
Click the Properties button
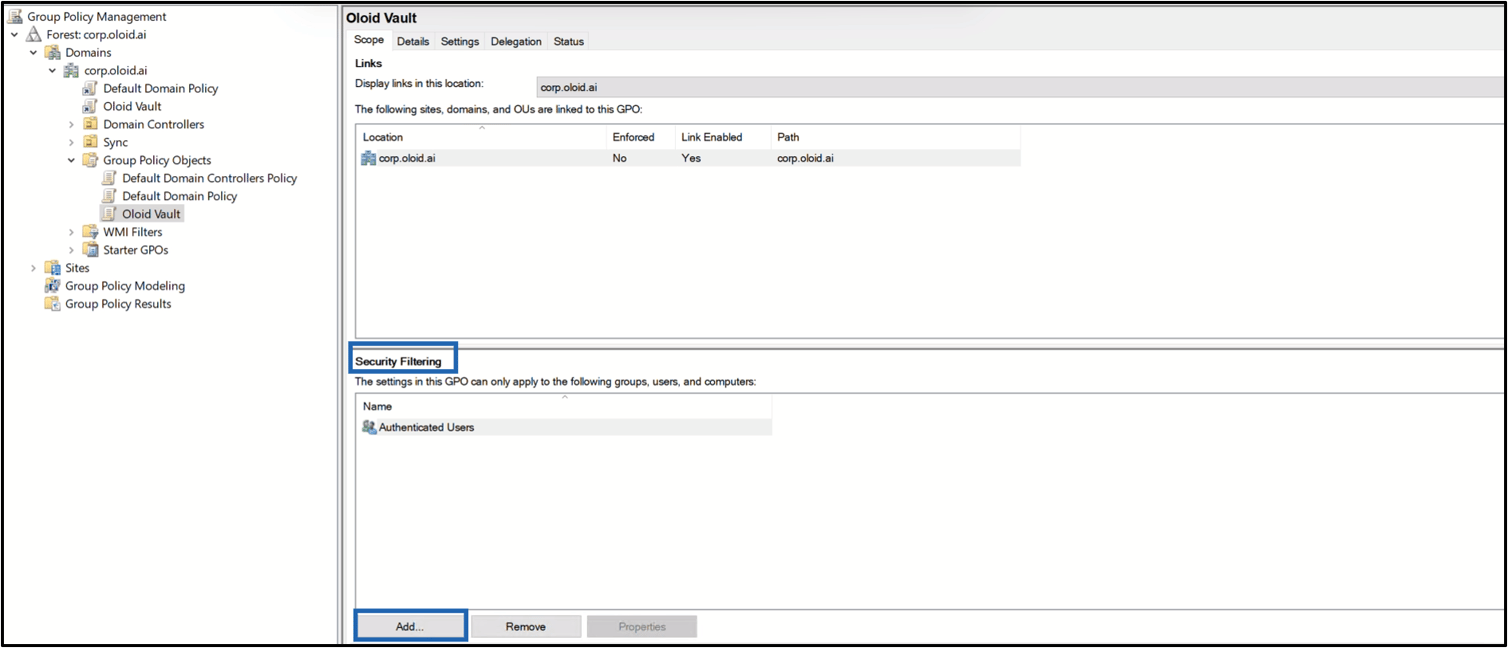click(642, 626)
